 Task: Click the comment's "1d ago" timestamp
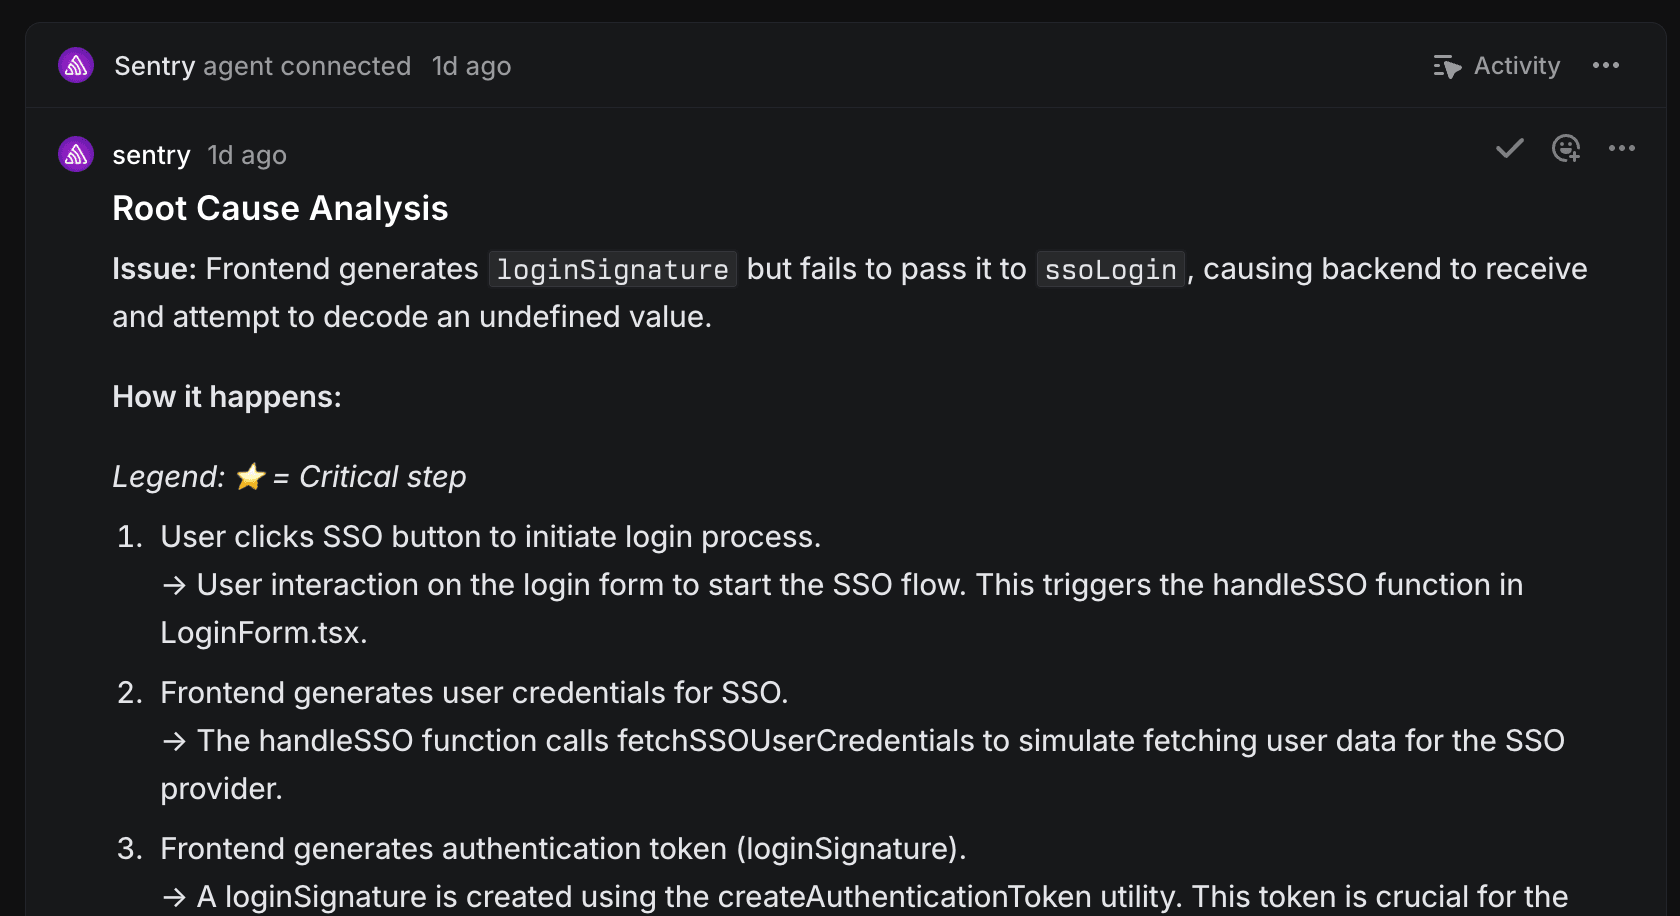pyautogui.click(x=247, y=155)
